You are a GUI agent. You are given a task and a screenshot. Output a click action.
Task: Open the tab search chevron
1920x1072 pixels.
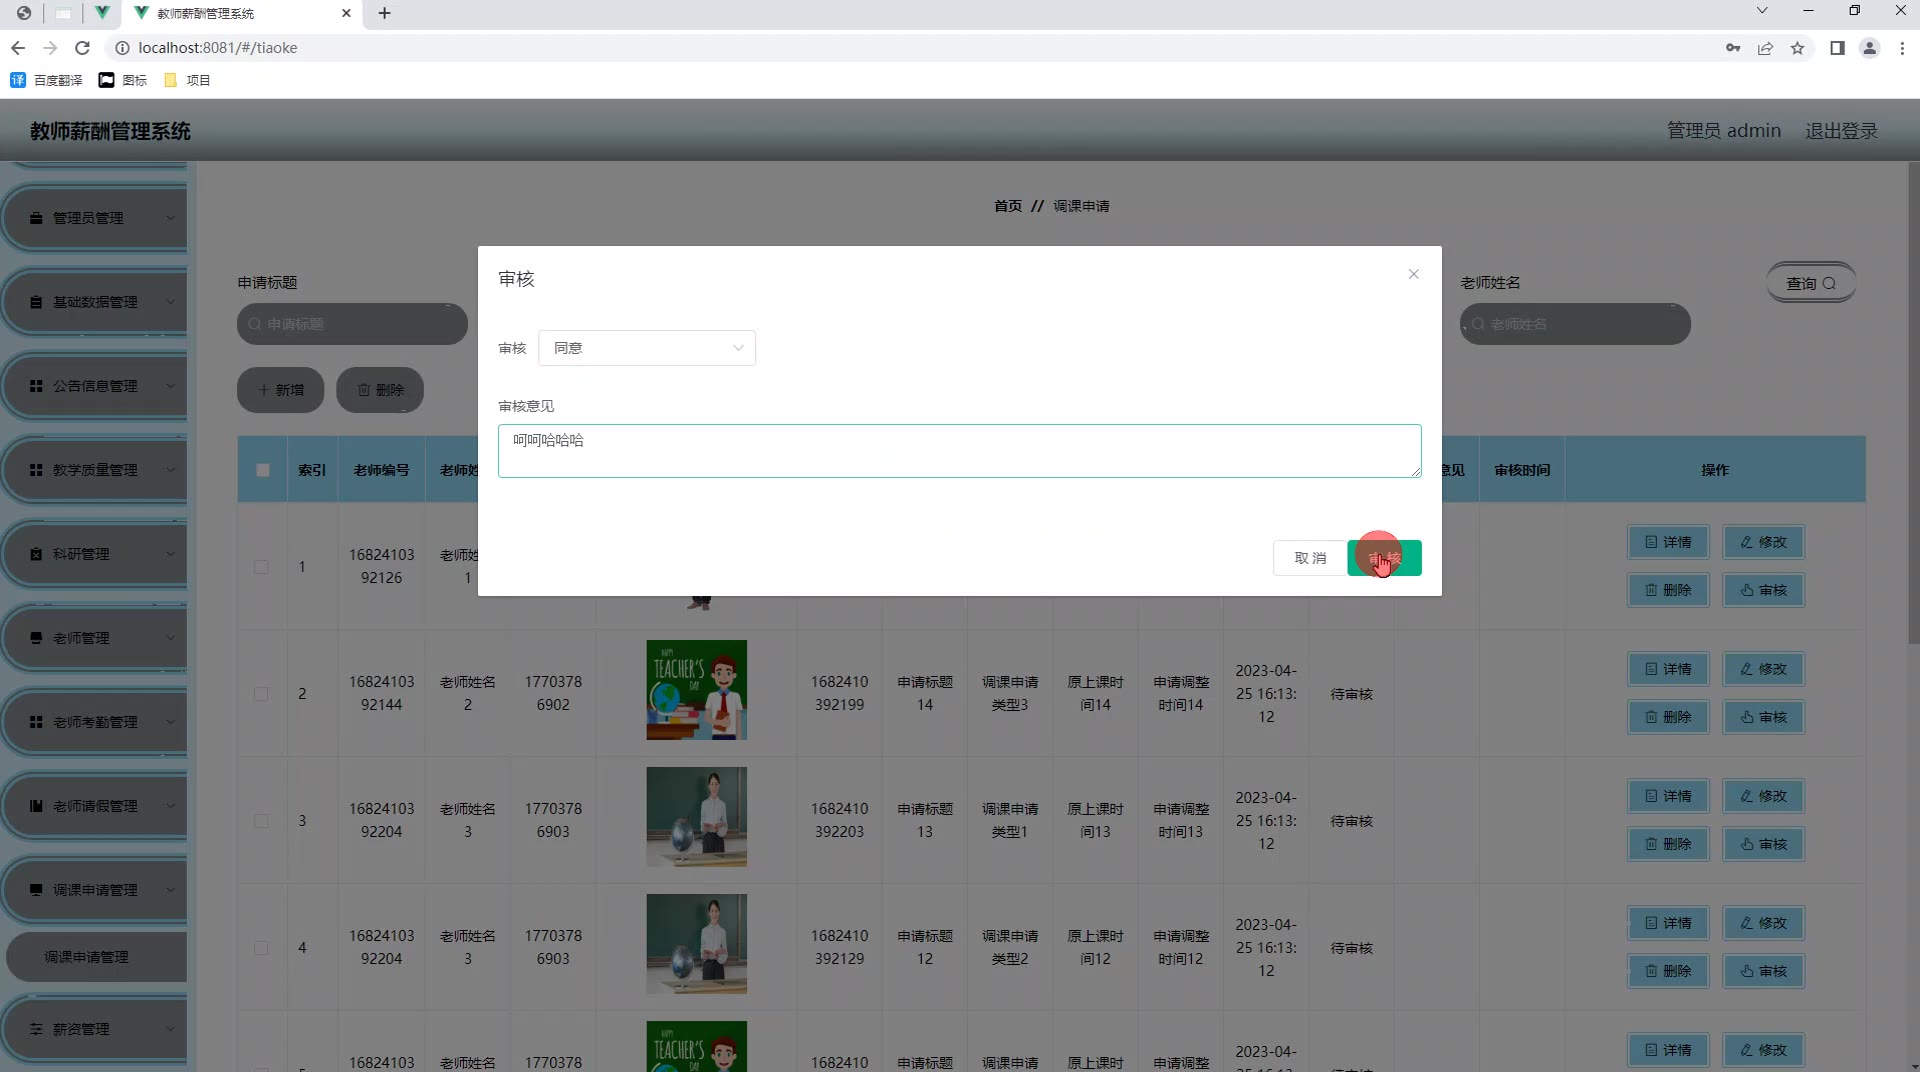(1762, 11)
